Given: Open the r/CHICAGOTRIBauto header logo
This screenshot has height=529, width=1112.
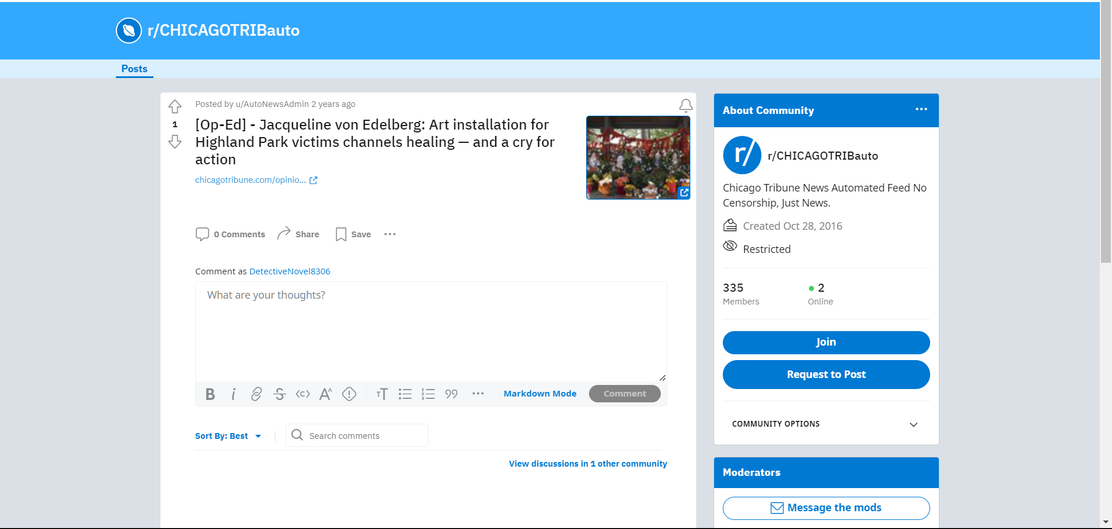Looking at the screenshot, I should click(128, 30).
